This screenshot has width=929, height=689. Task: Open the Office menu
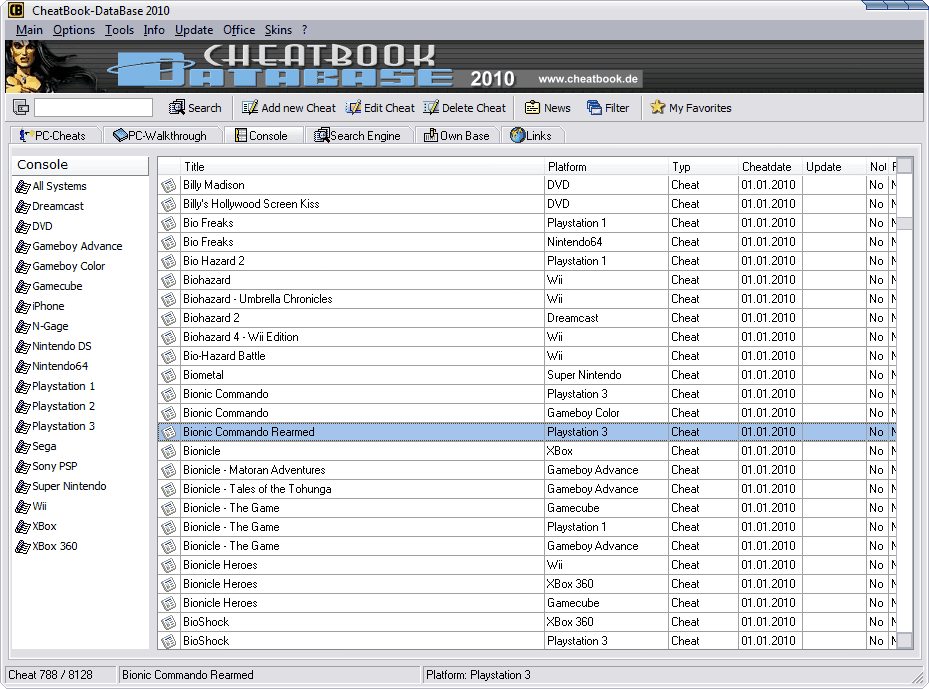239,30
